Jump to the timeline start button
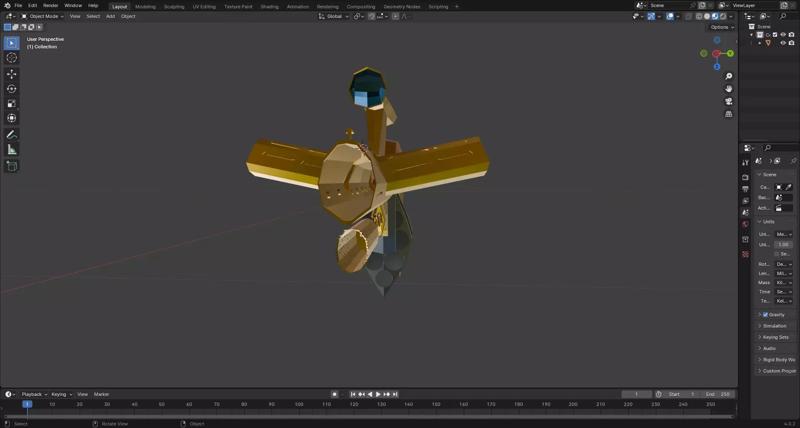The height and width of the screenshot is (428, 800). [353, 394]
